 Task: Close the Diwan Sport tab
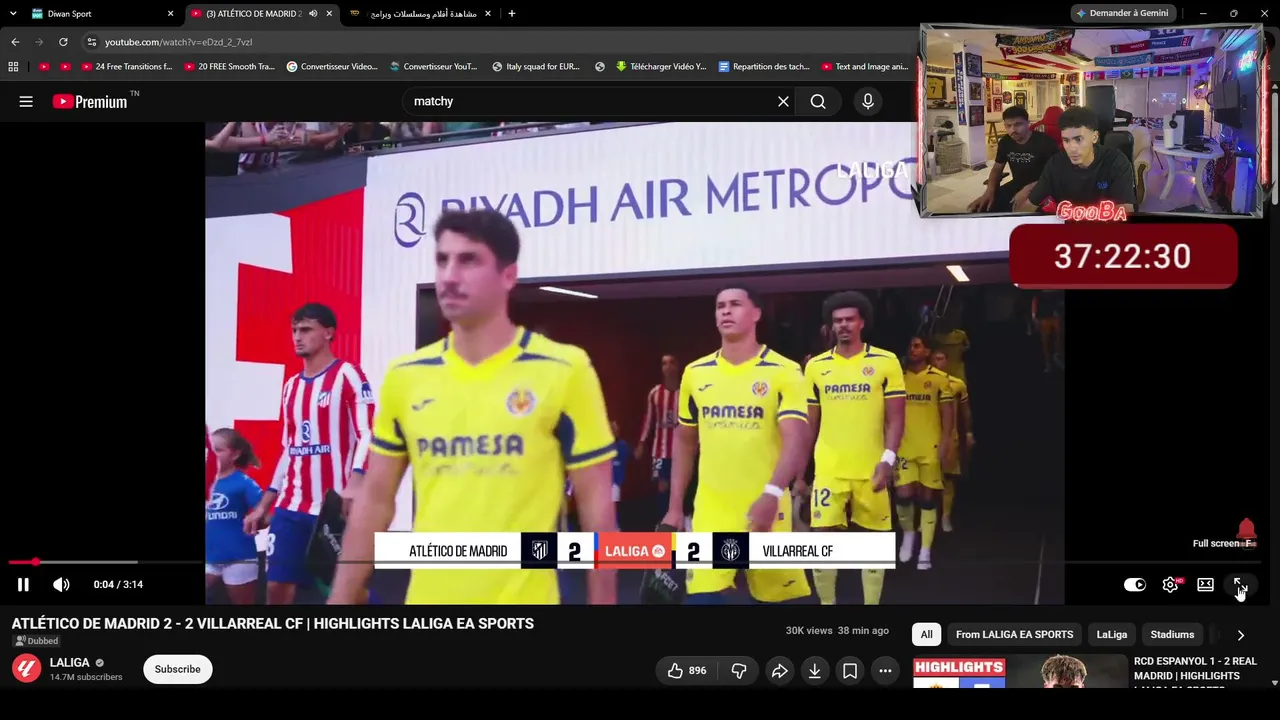(171, 14)
